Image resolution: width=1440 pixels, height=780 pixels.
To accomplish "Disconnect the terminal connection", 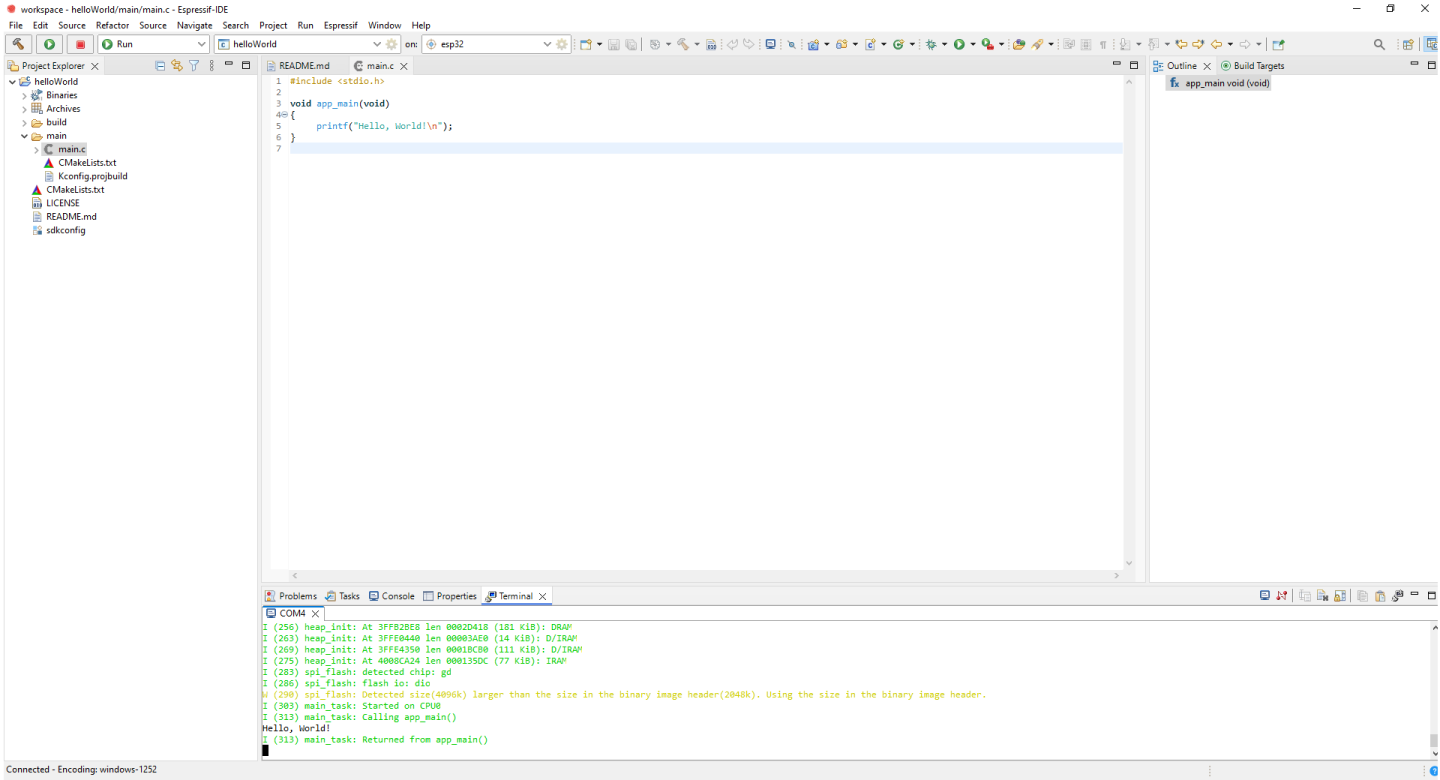I will (x=1281, y=596).
